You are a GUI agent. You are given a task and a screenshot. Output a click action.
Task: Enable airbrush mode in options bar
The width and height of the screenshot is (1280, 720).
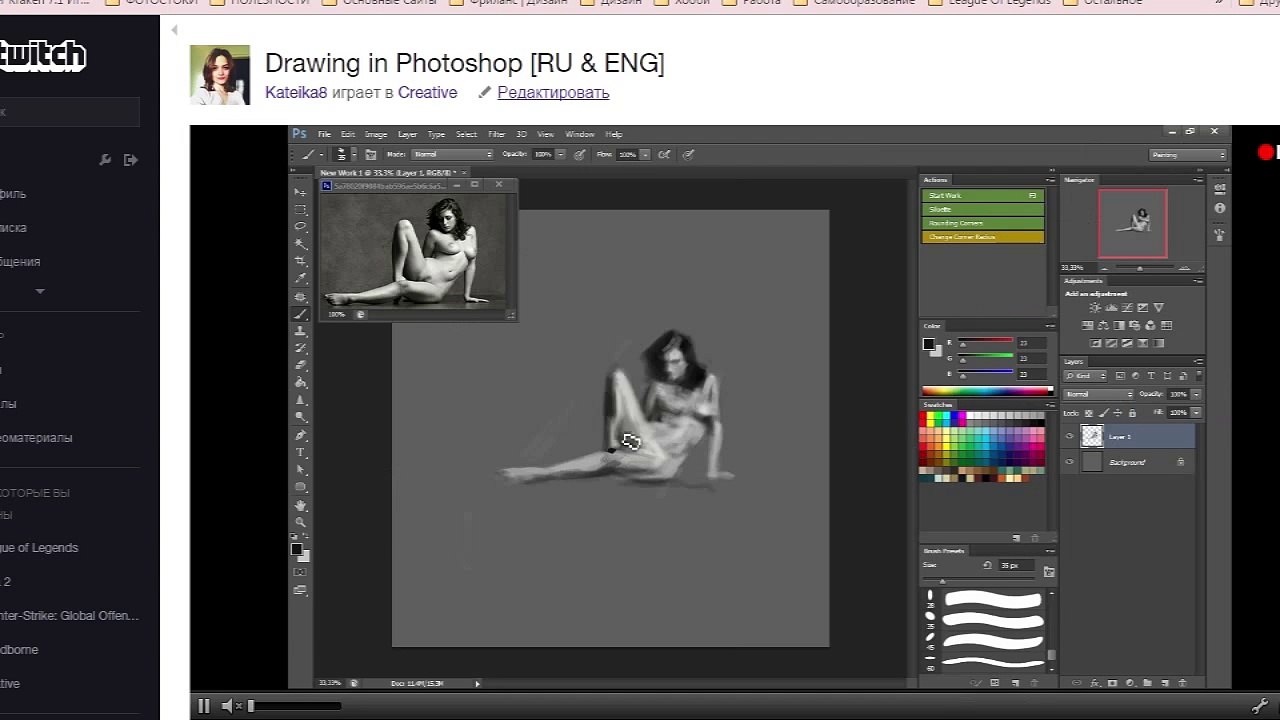pyautogui.click(x=663, y=154)
